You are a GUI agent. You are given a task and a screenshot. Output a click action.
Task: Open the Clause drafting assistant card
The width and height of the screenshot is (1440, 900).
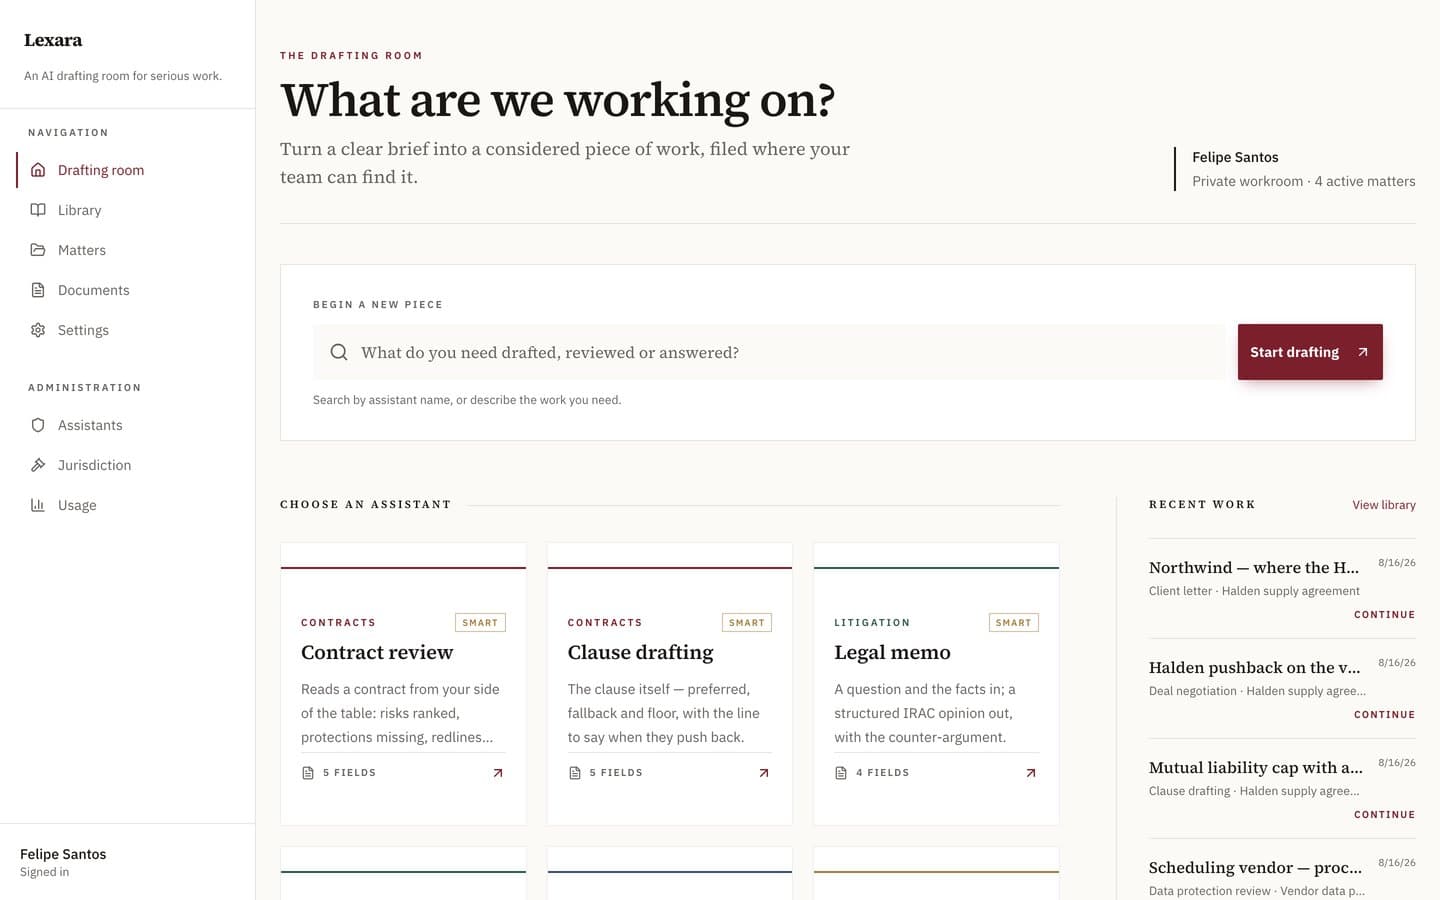coord(670,684)
